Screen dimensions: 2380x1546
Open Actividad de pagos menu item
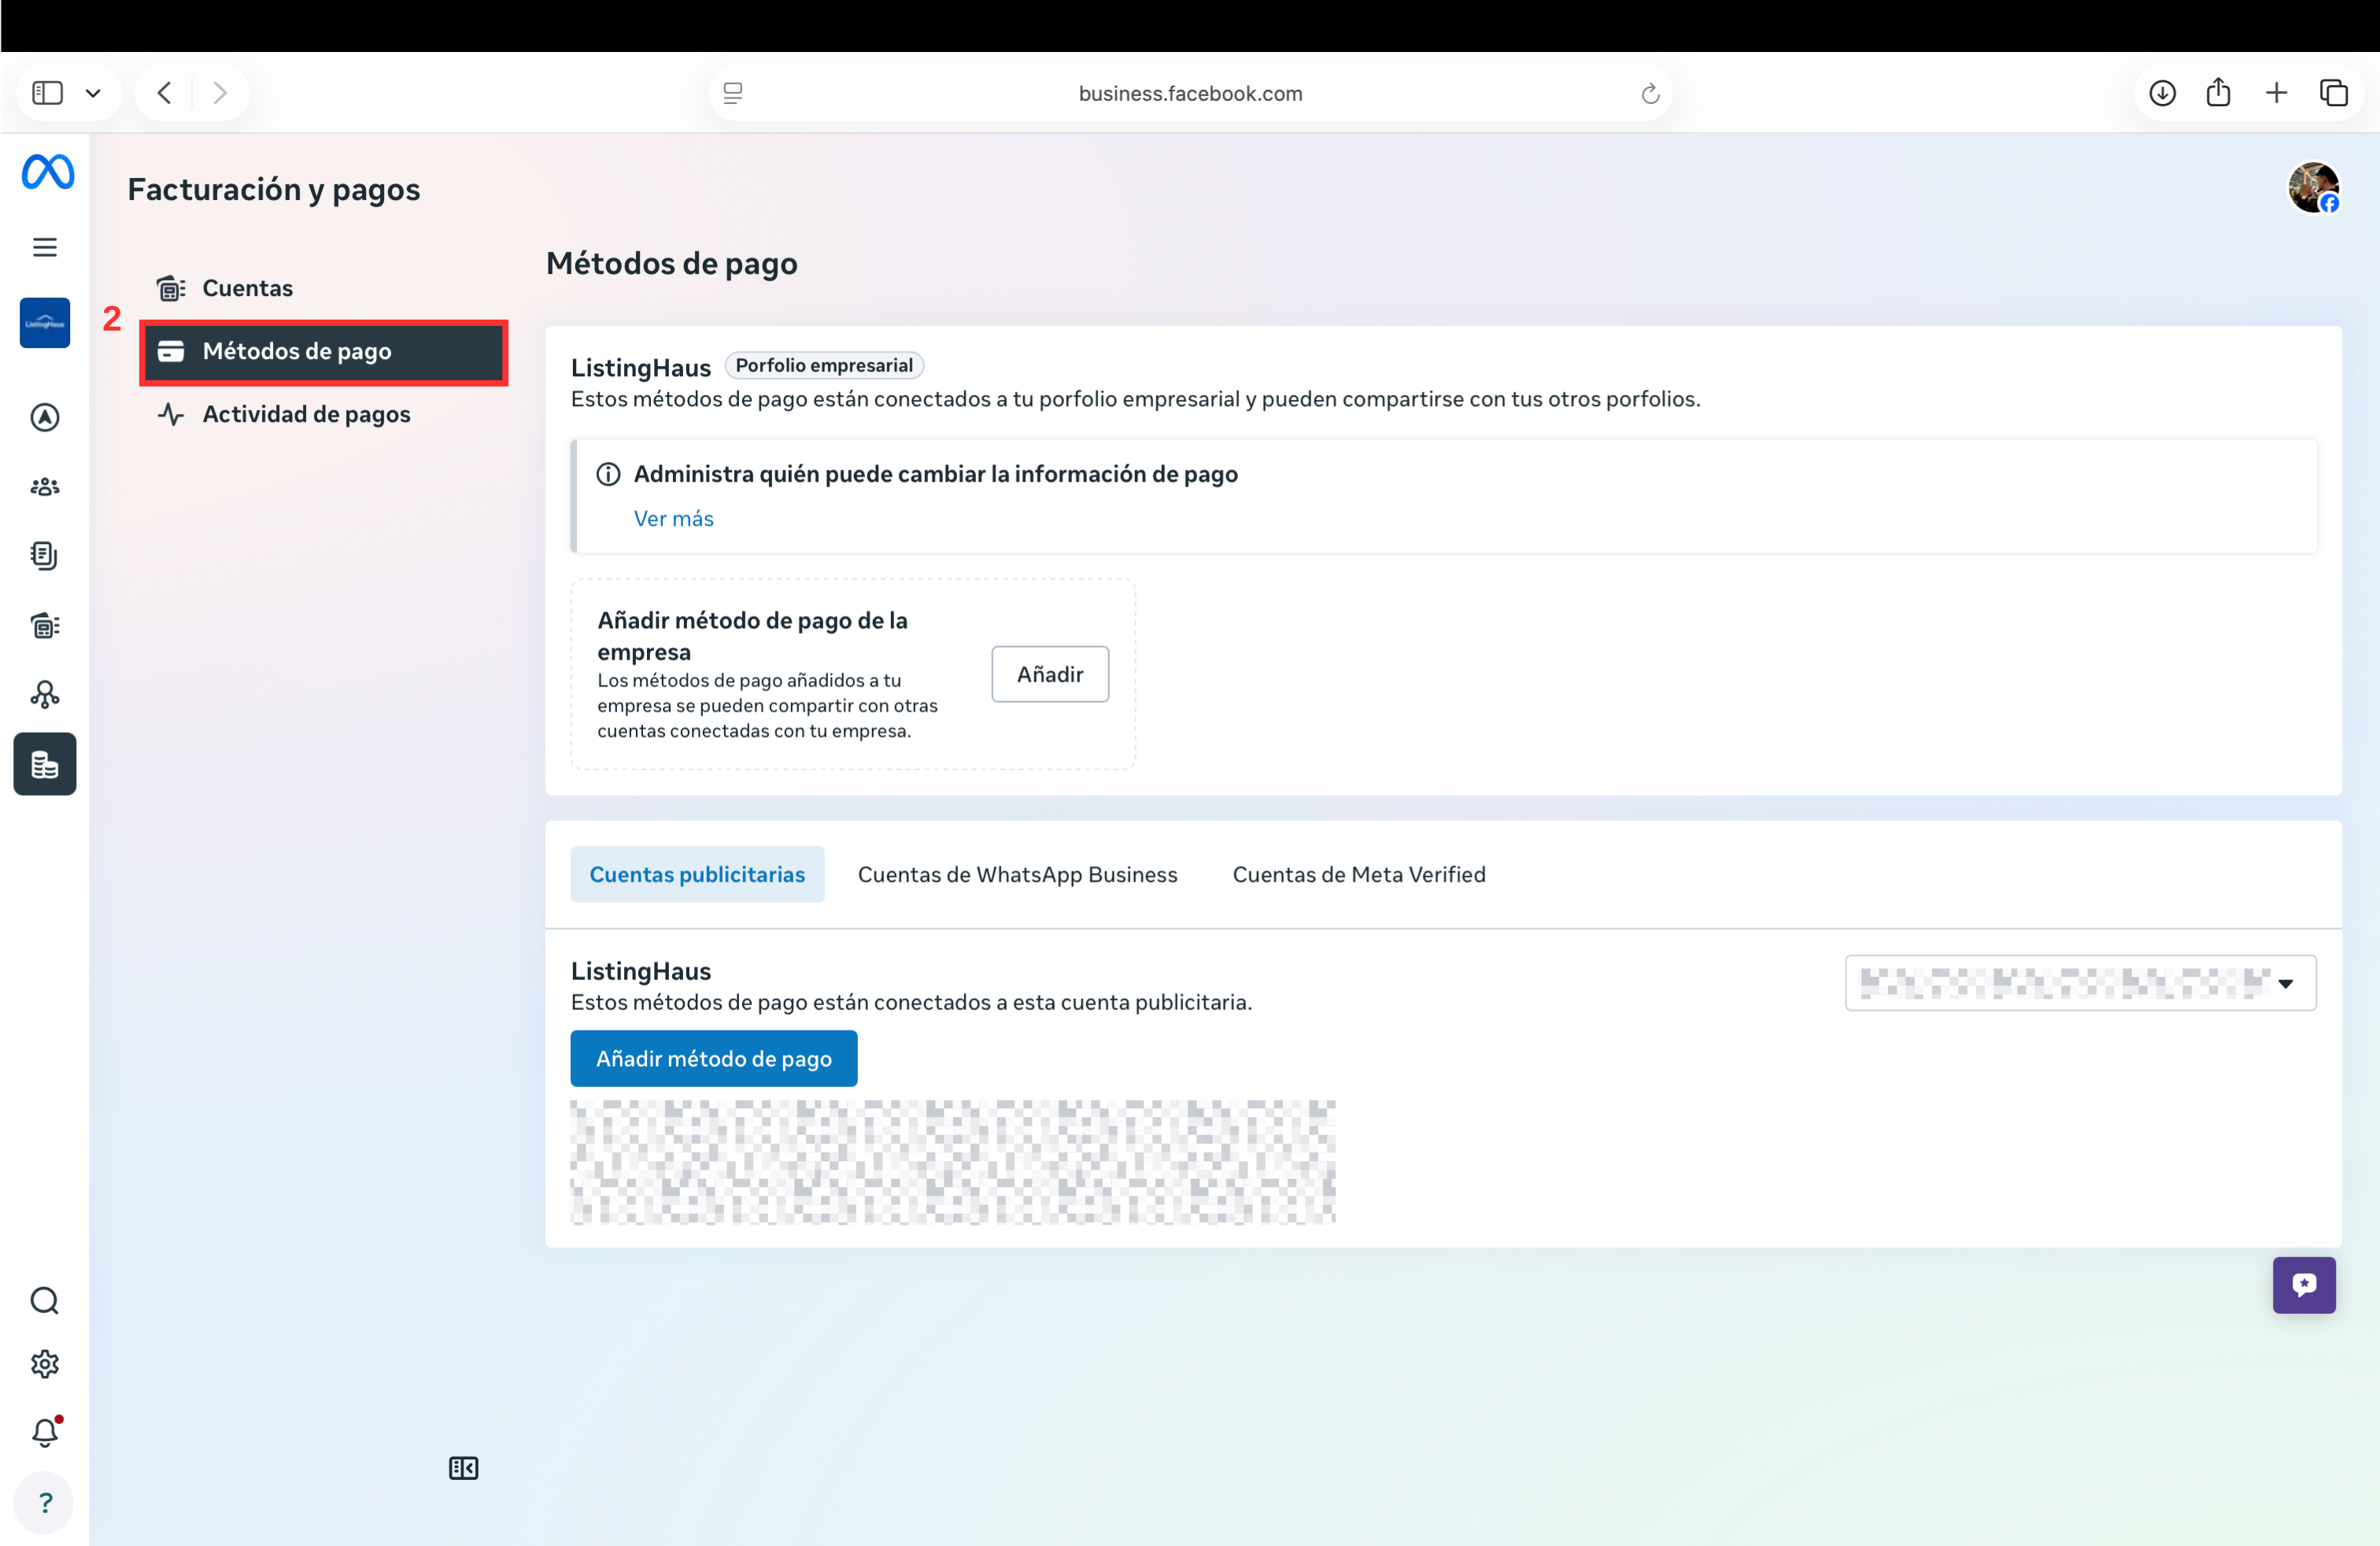pyautogui.click(x=306, y=414)
